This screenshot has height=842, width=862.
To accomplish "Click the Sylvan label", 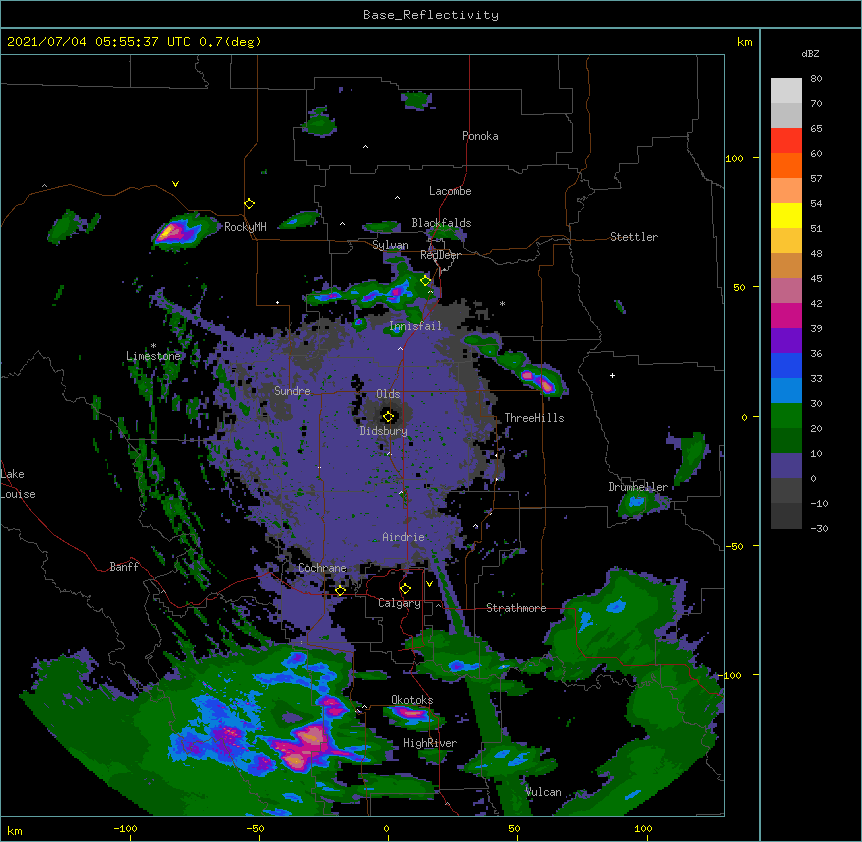I will [x=390, y=245].
